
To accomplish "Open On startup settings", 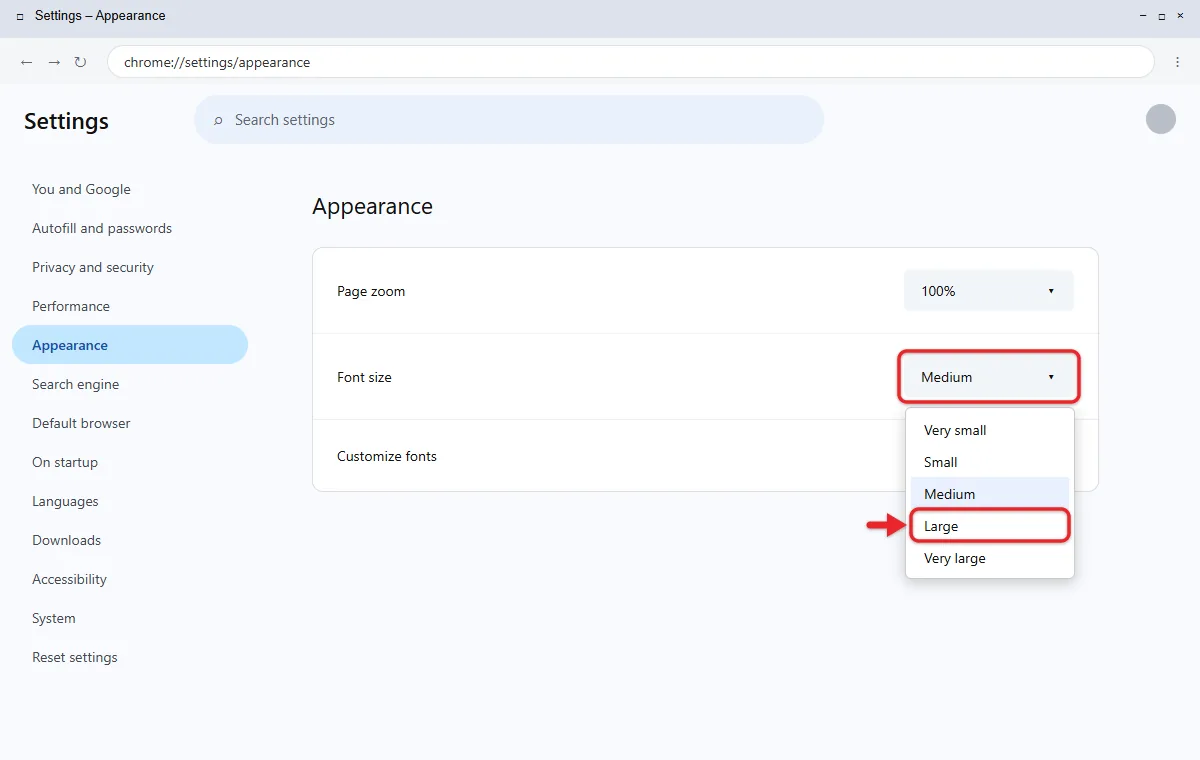I will tap(130, 462).
